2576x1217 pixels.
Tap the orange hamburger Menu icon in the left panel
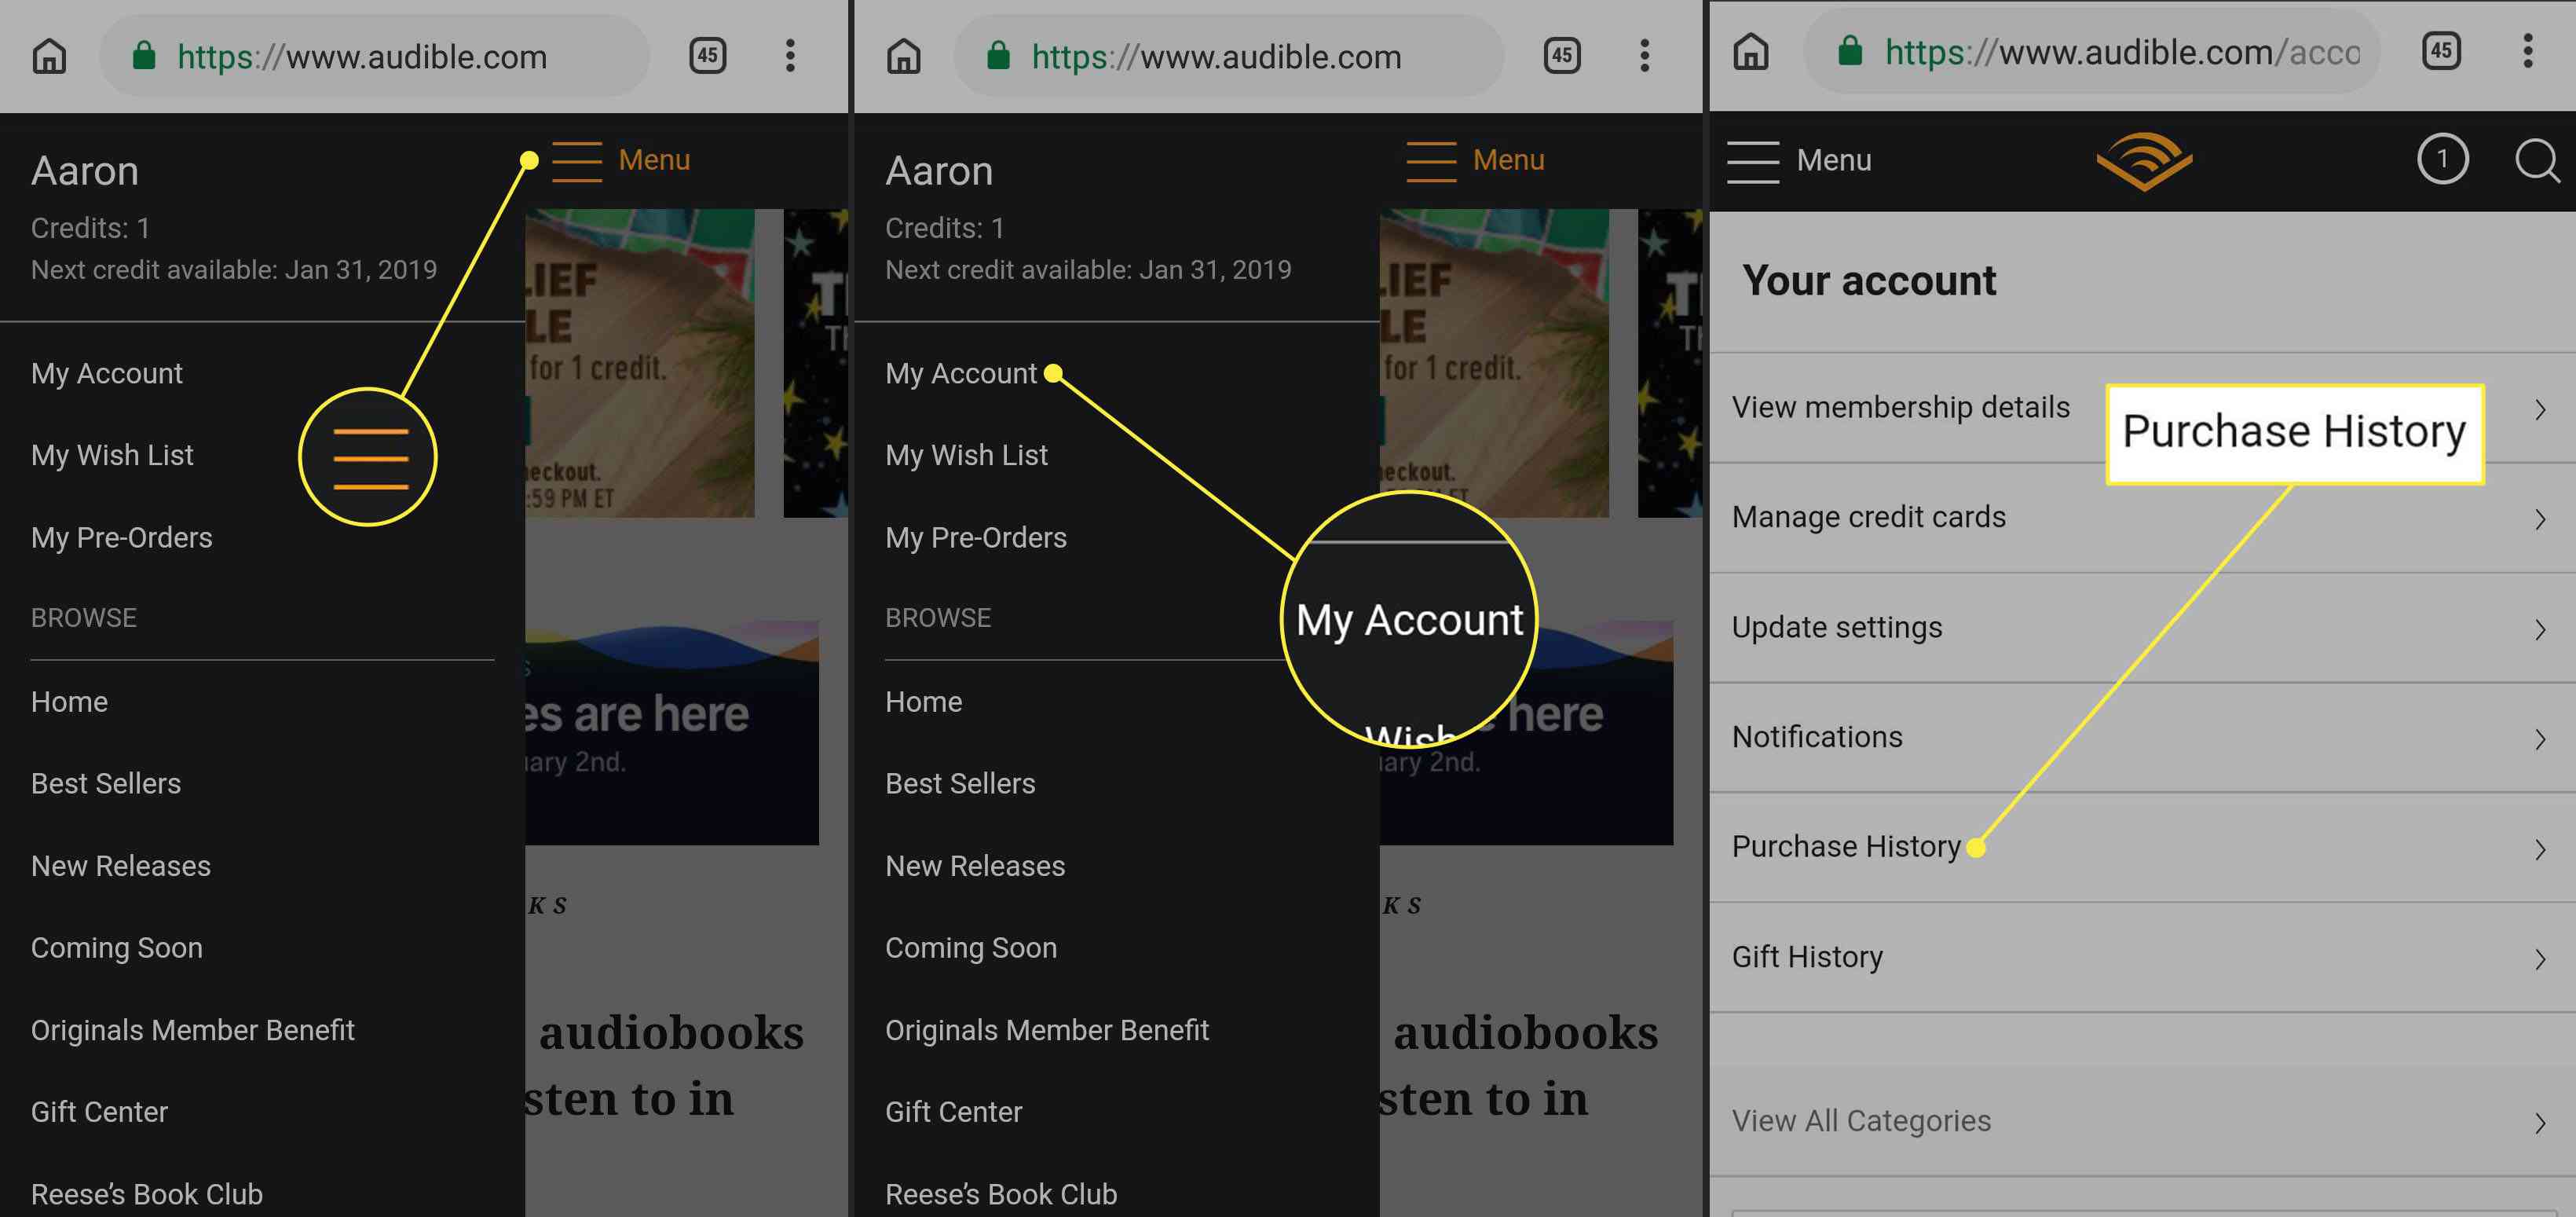coord(577,161)
